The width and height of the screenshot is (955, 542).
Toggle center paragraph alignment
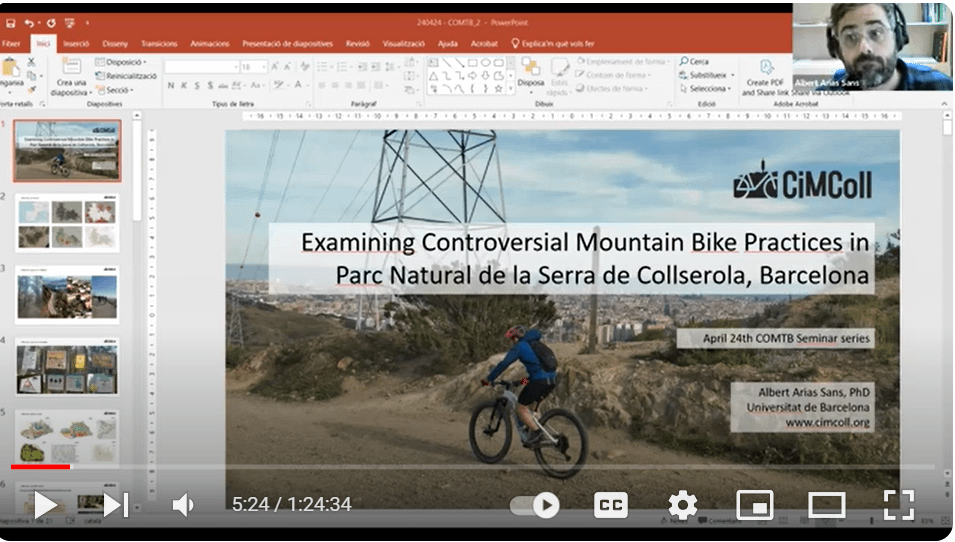[x=335, y=85]
